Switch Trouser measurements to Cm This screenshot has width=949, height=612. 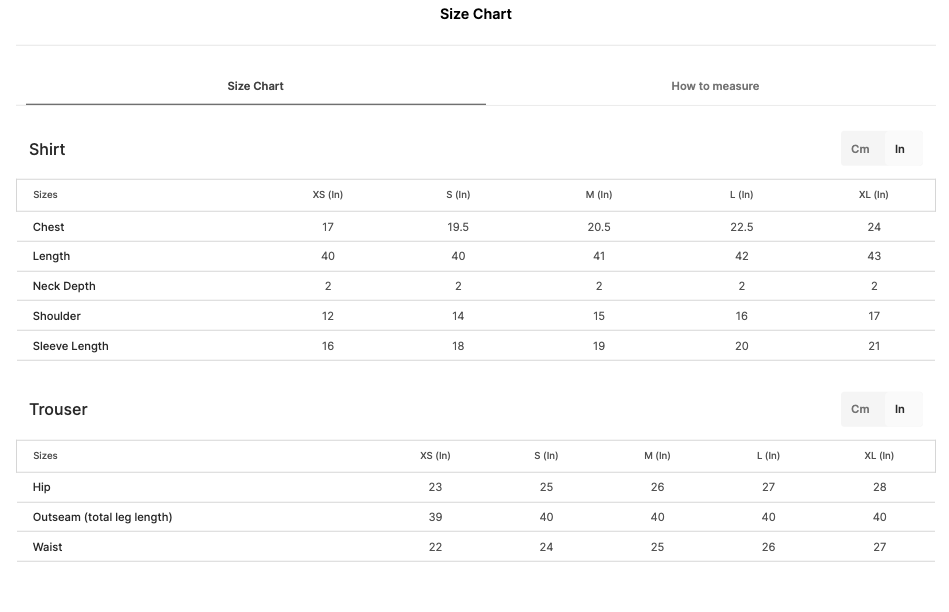(860, 409)
